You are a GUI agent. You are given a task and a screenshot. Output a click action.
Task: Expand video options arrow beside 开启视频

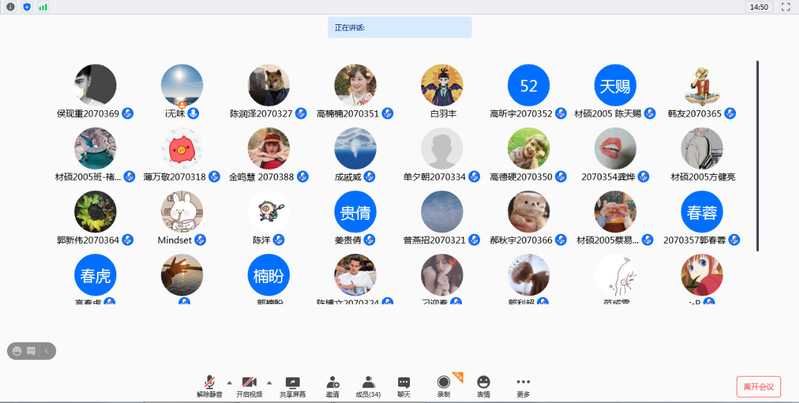(x=270, y=382)
